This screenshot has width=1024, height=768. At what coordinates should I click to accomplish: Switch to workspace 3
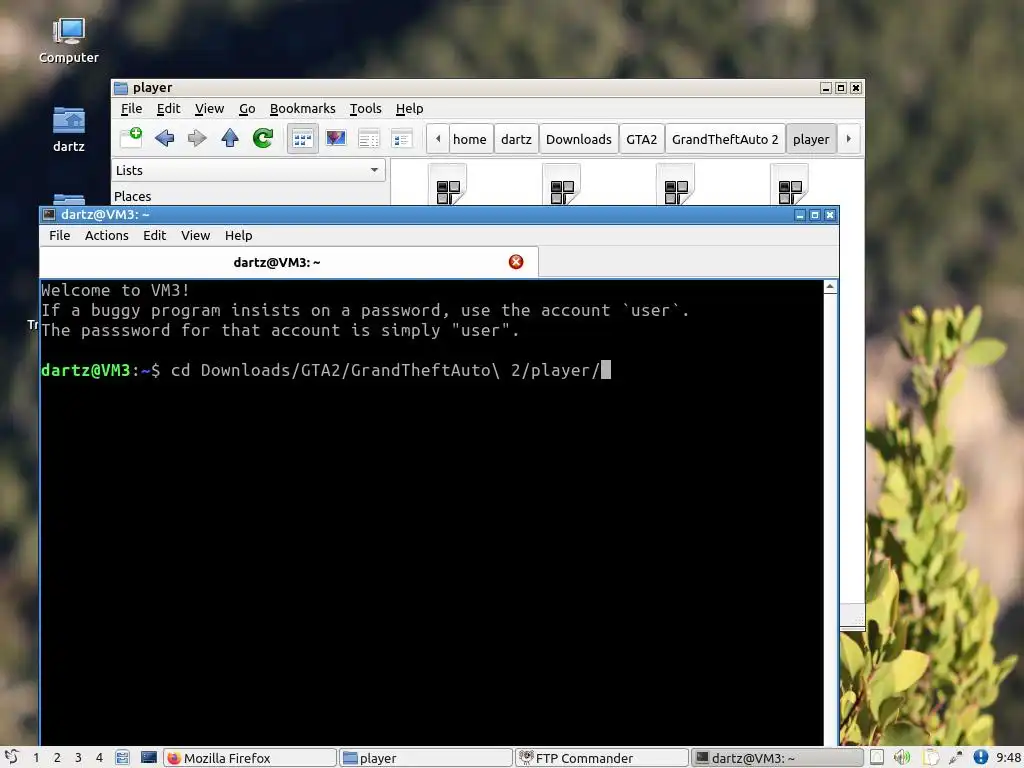78,758
